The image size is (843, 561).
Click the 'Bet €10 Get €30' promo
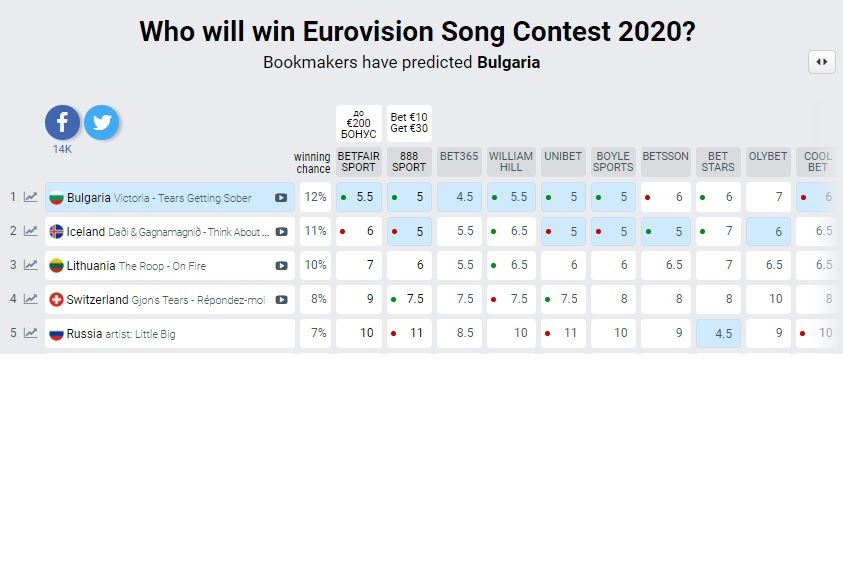click(409, 123)
